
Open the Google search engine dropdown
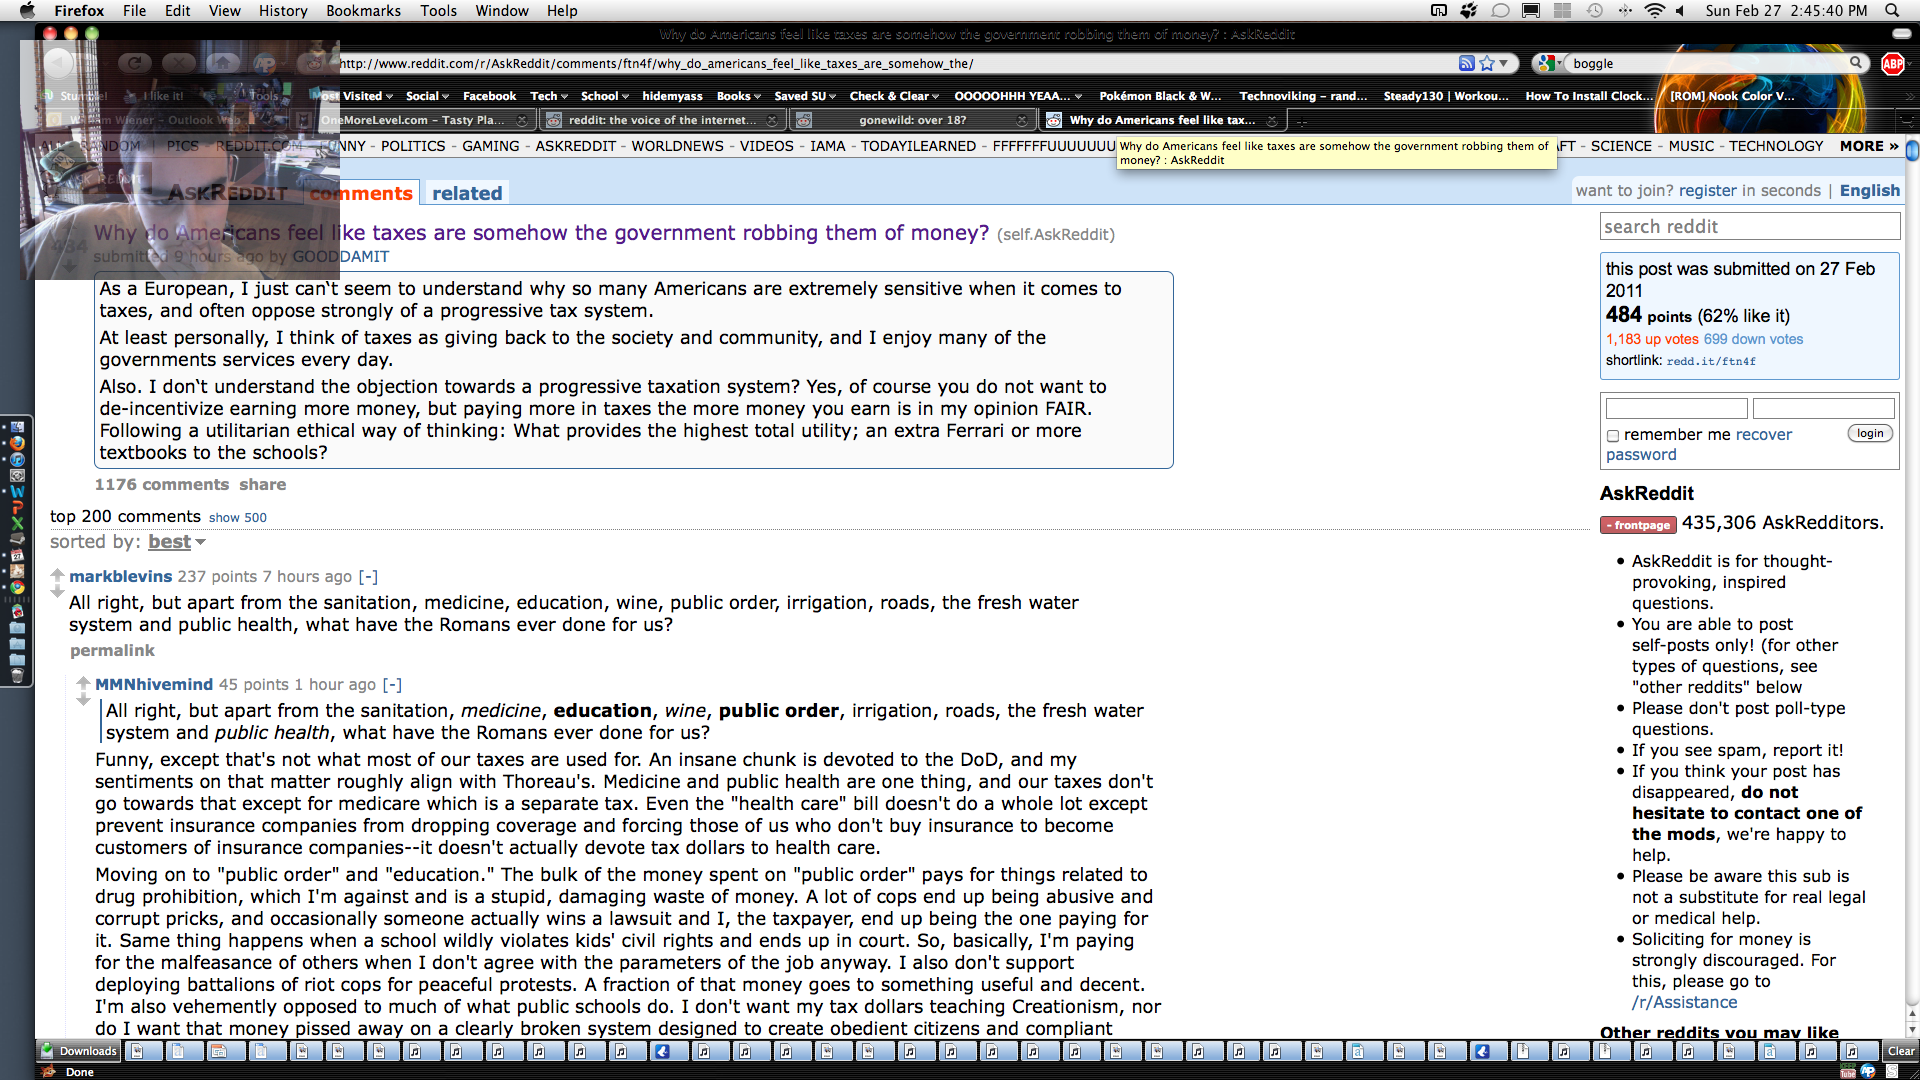click(x=1549, y=63)
